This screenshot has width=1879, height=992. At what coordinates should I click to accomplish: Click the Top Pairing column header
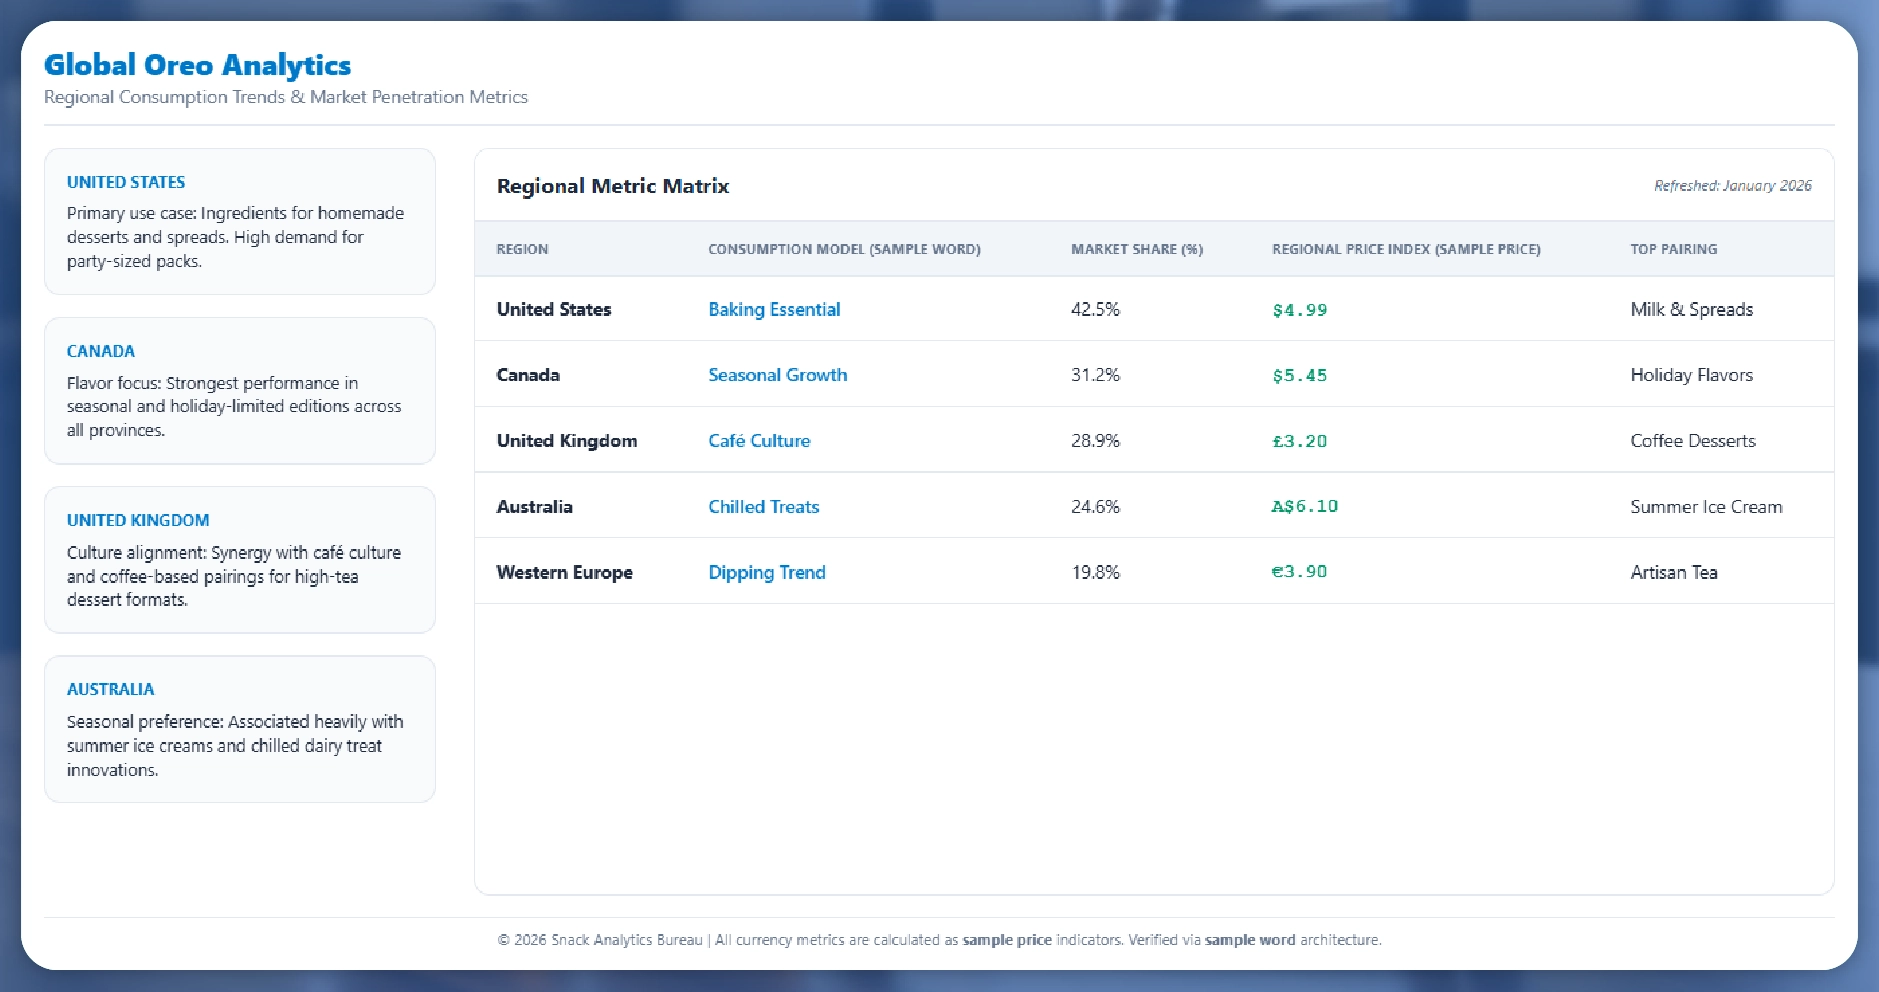click(1673, 249)
